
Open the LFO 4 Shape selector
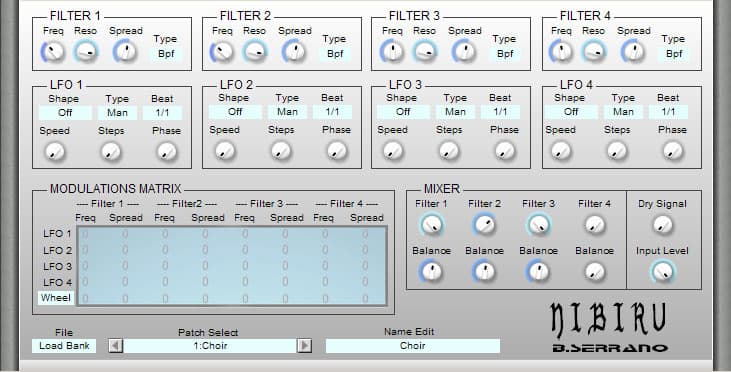(x=571, y=112)
